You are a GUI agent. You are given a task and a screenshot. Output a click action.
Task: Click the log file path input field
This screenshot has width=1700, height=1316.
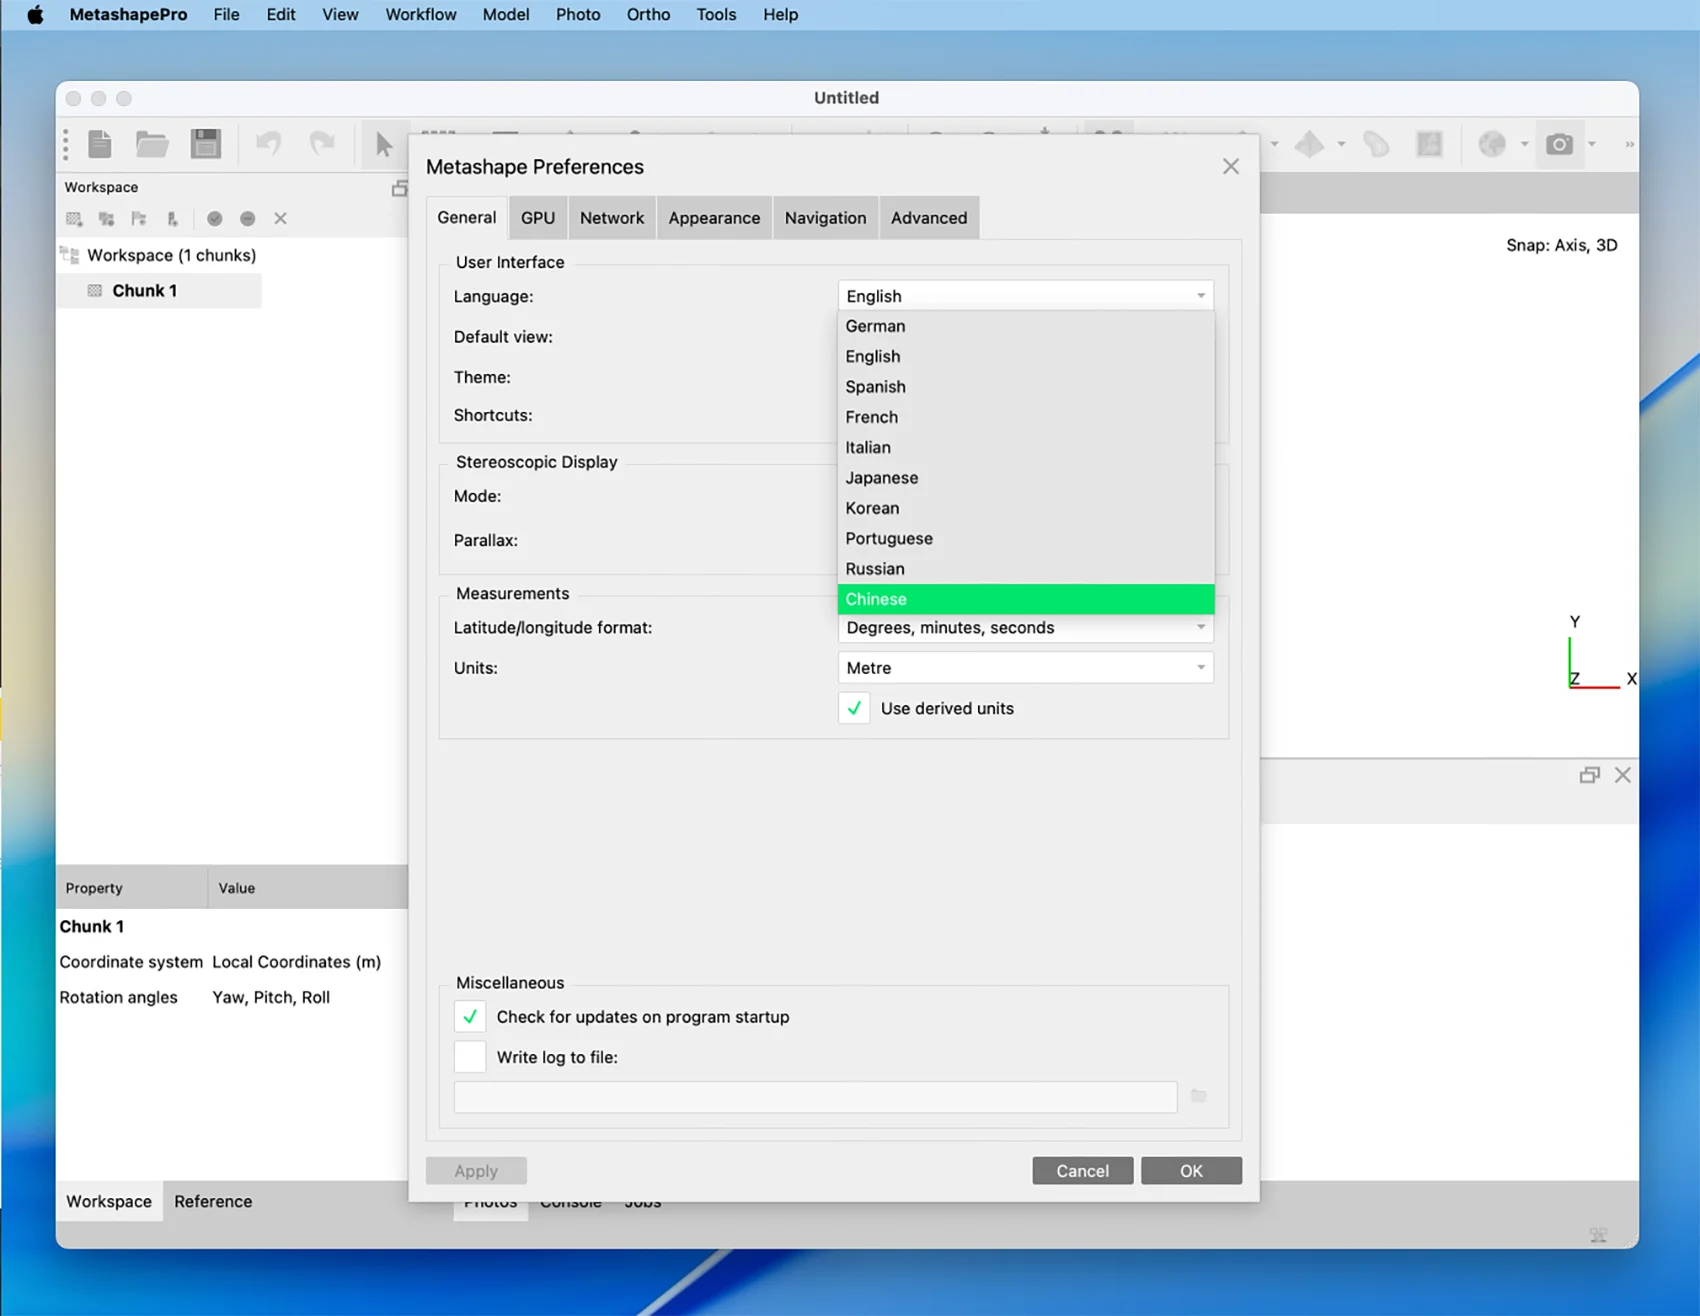tap(815, 1097)
